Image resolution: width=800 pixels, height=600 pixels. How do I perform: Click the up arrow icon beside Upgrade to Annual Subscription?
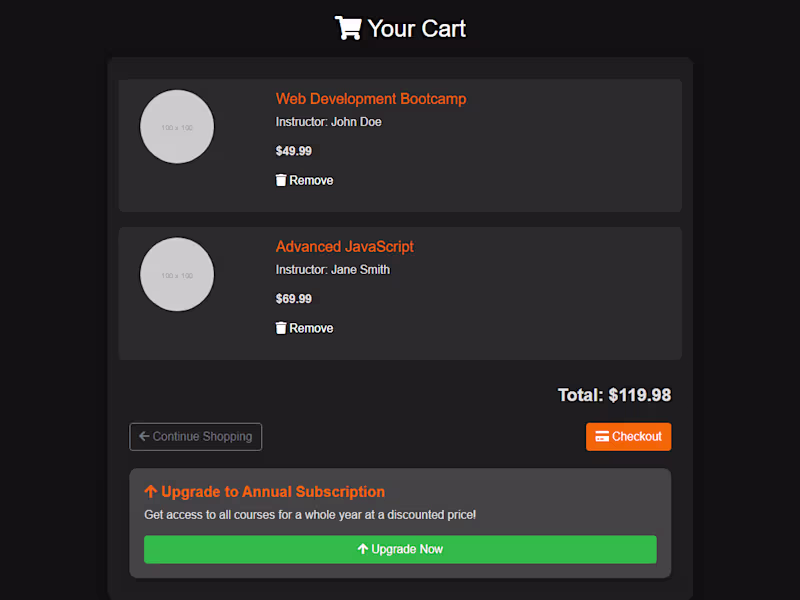[151, 492]
